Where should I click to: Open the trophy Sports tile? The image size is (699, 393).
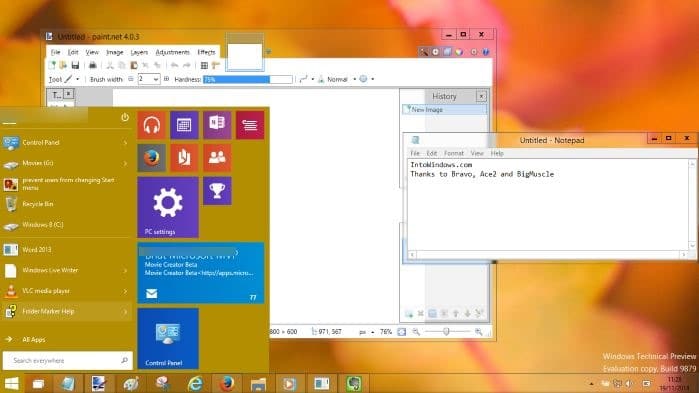pos(217,191)
